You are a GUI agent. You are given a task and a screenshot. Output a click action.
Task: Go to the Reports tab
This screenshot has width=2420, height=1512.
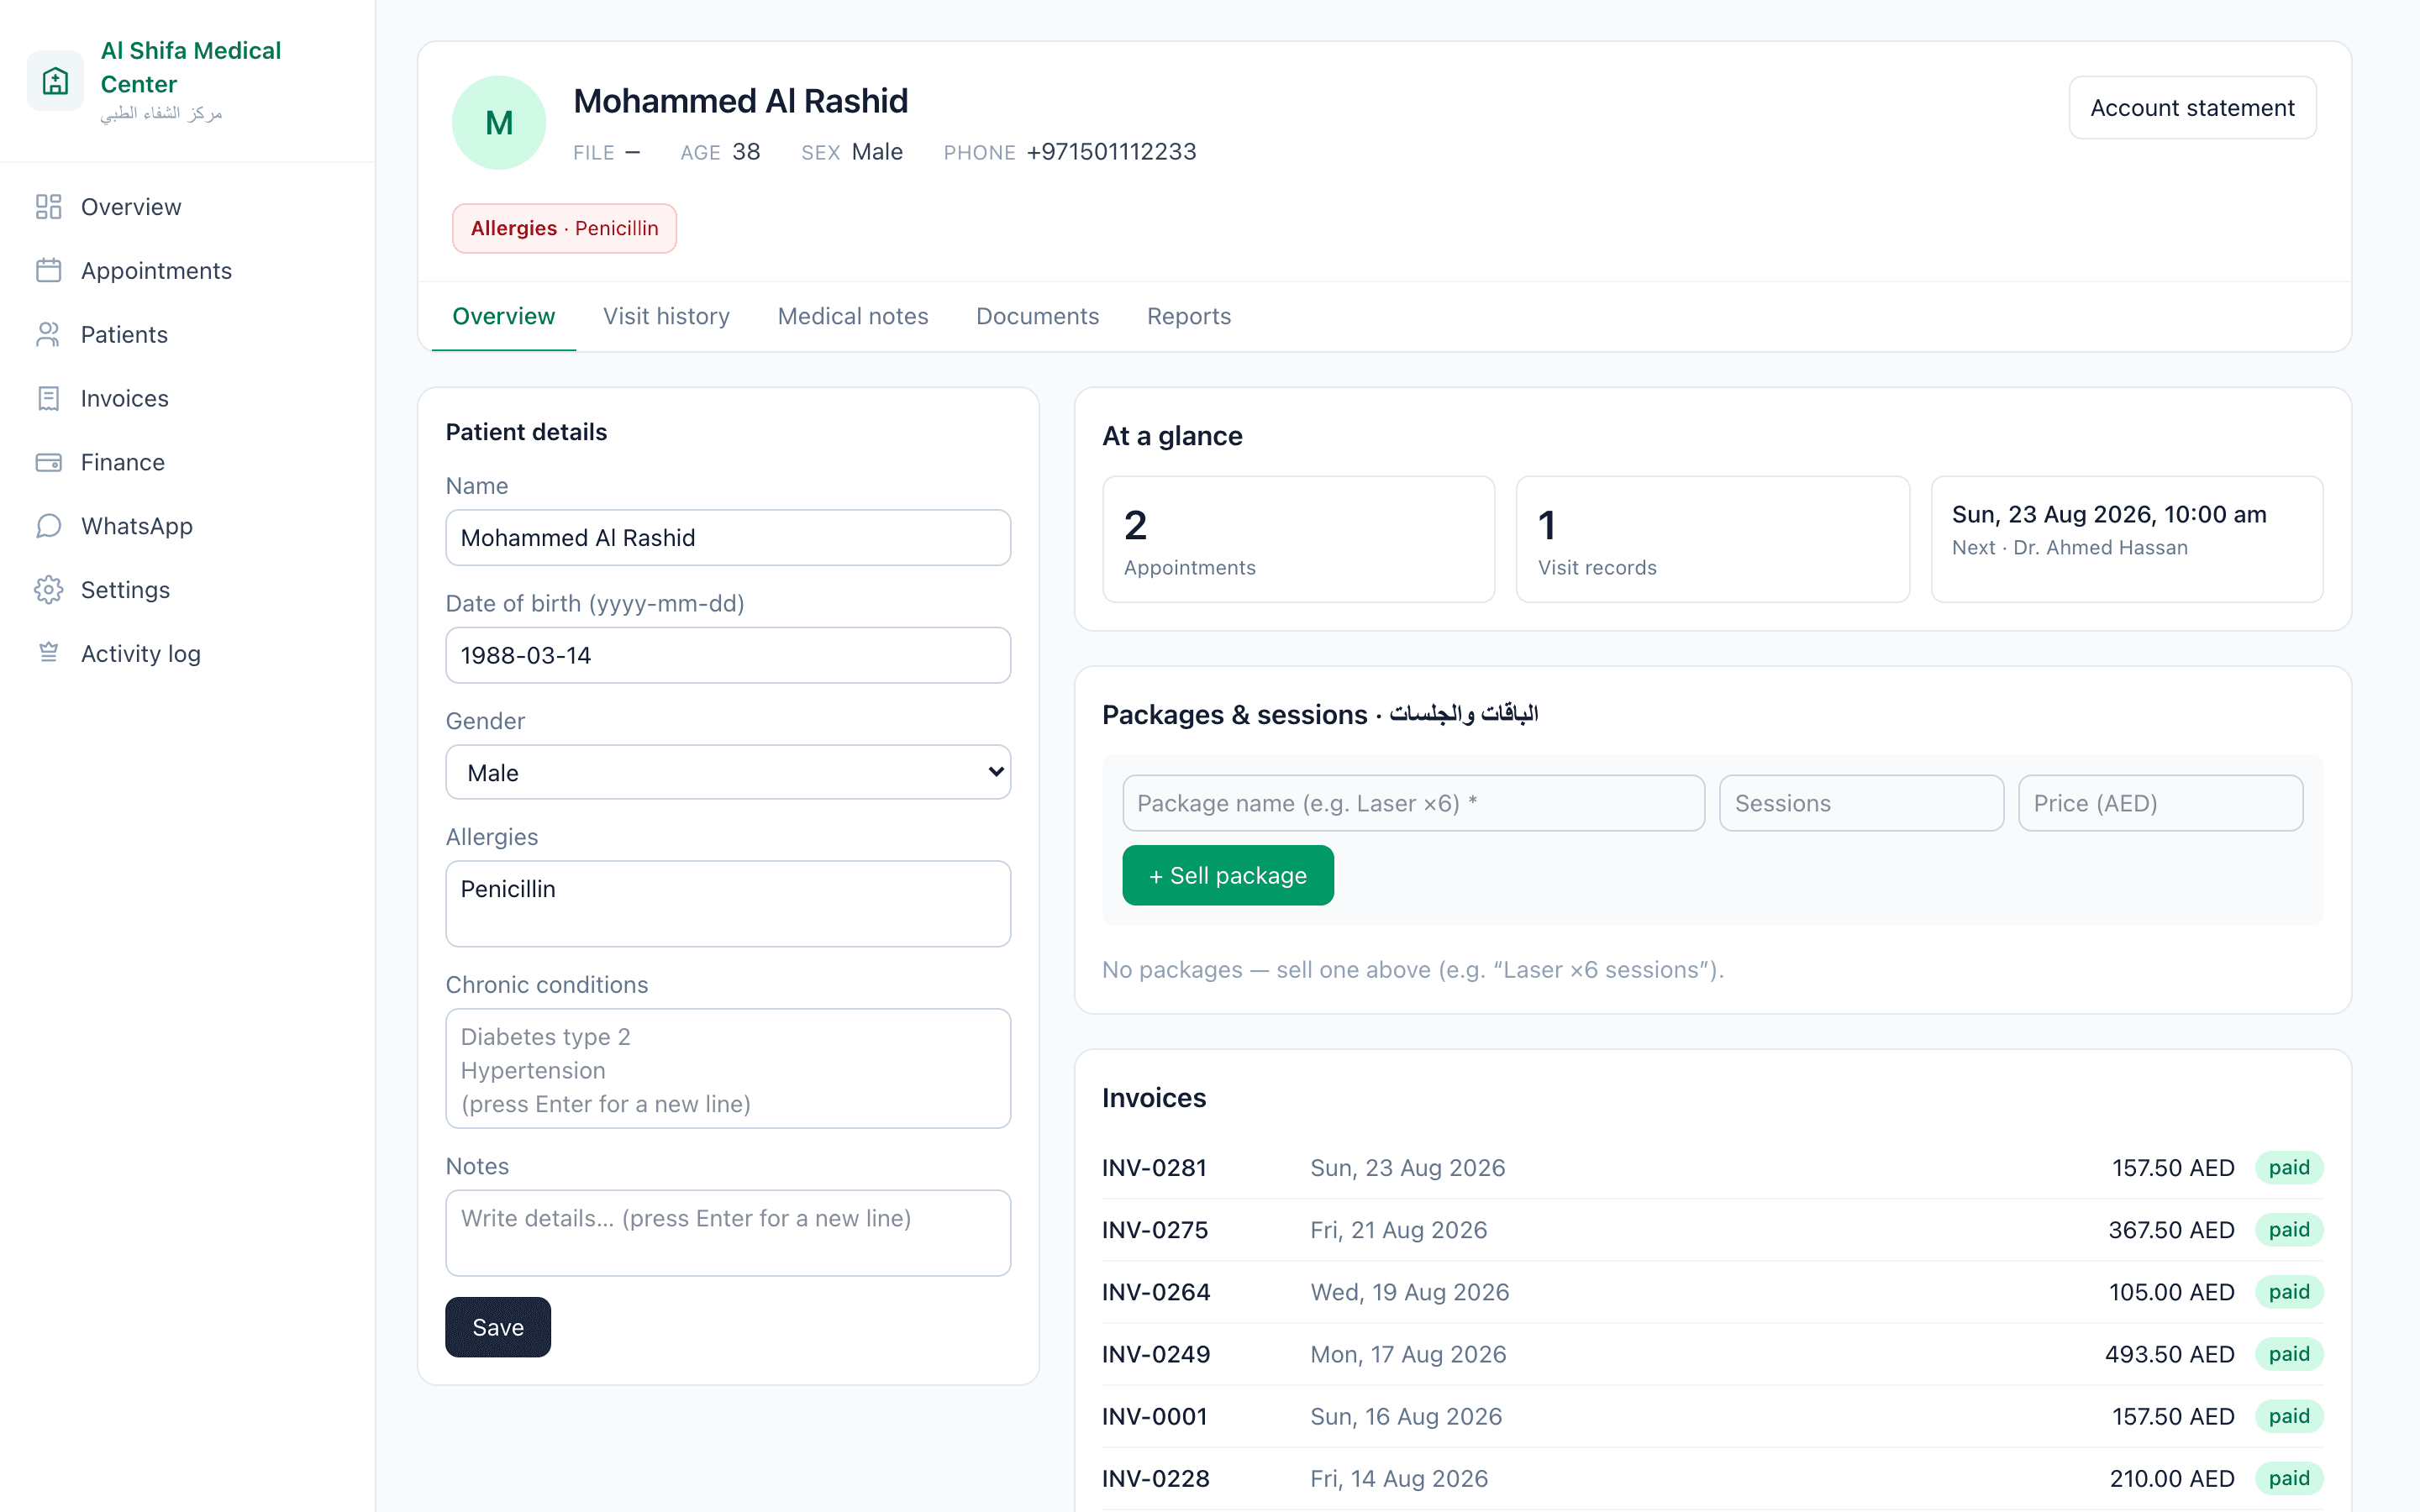tap(1189, 316)
